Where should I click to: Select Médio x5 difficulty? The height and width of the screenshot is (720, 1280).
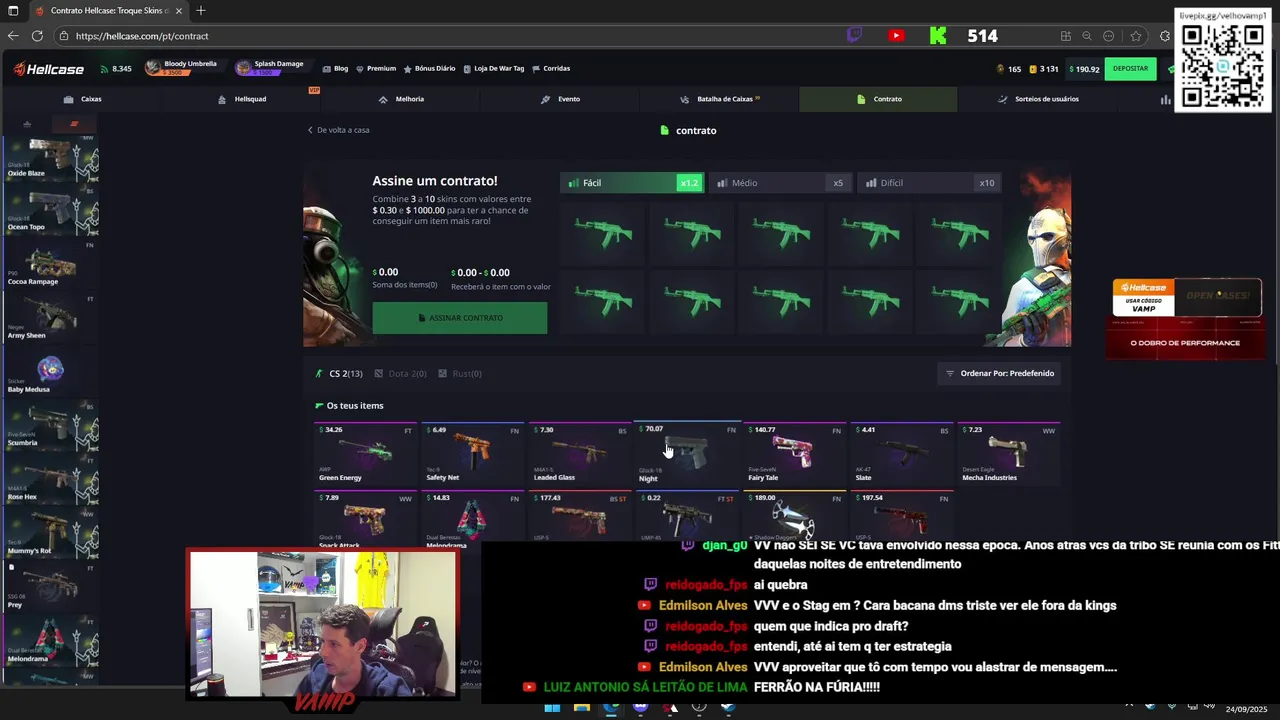[780, 183]
